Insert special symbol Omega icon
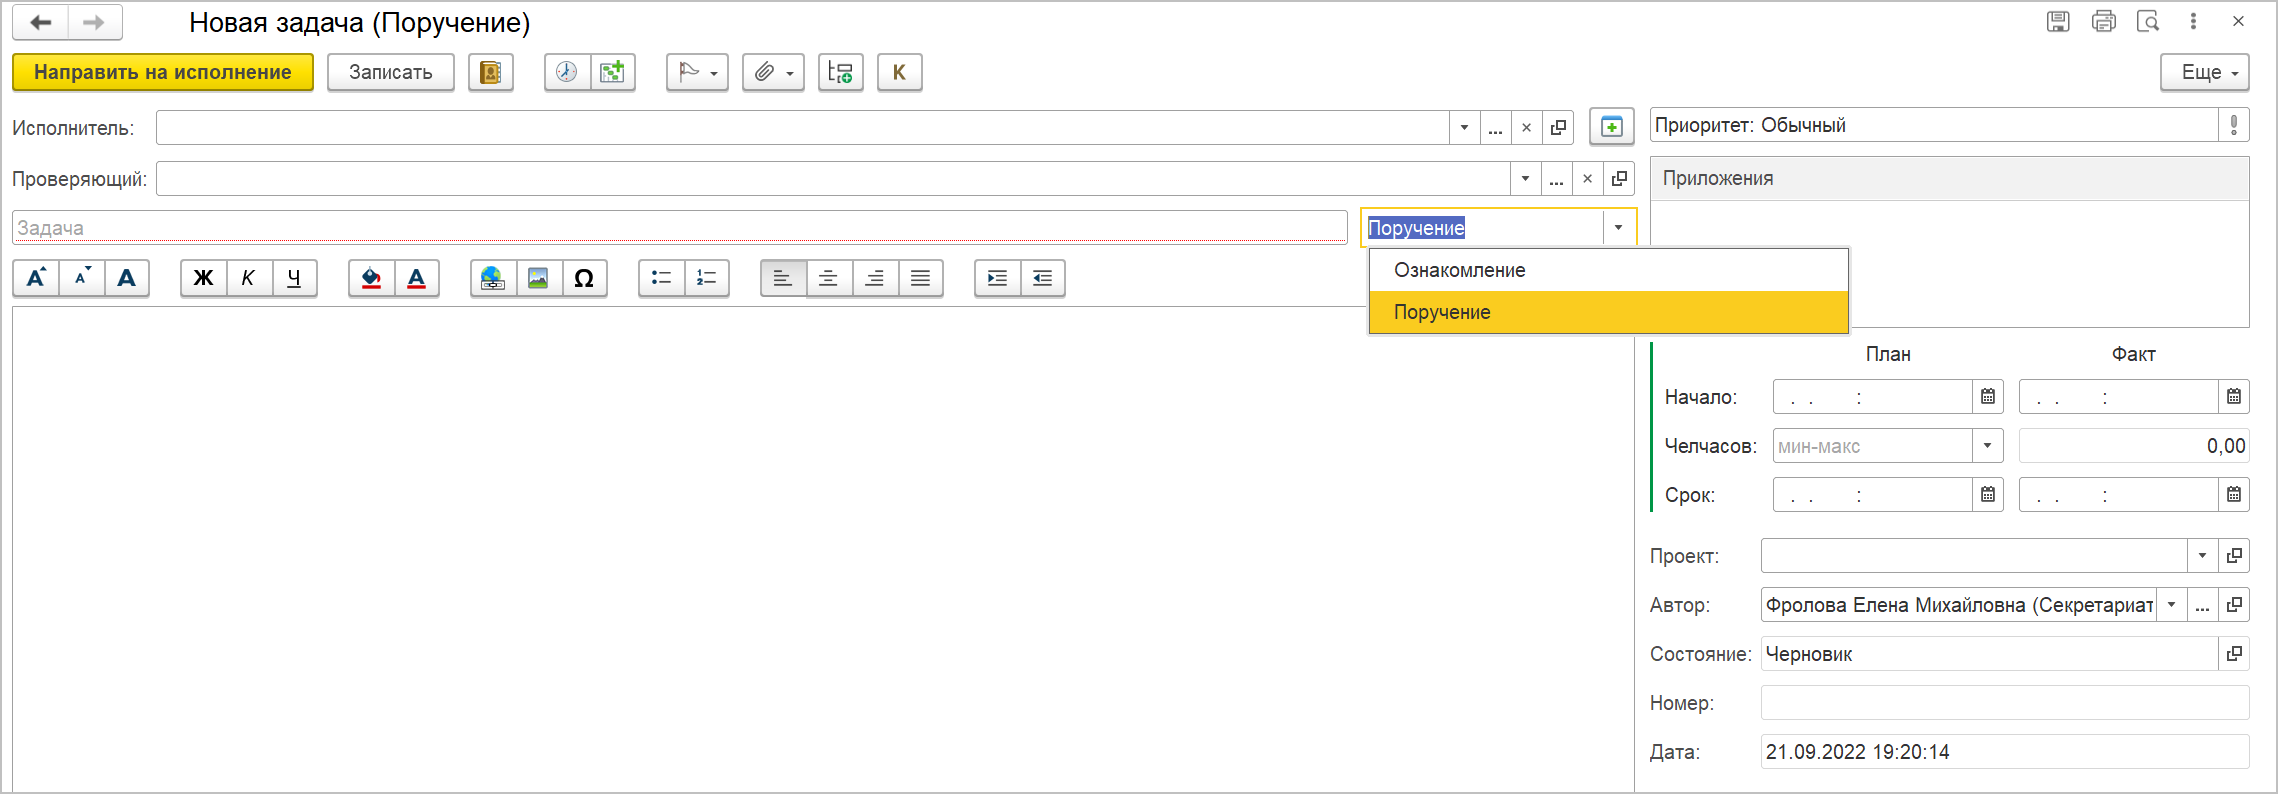Screen dimensions: 2278x794 [584, 277]
